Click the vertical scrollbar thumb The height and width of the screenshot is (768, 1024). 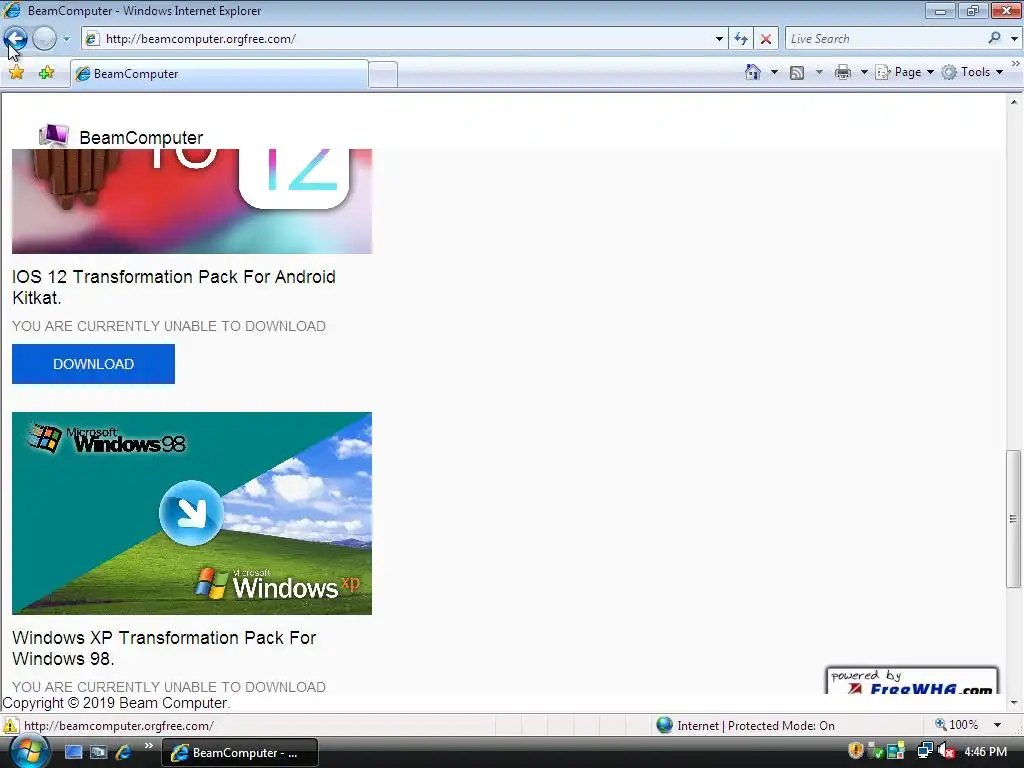coord(1013,519)
